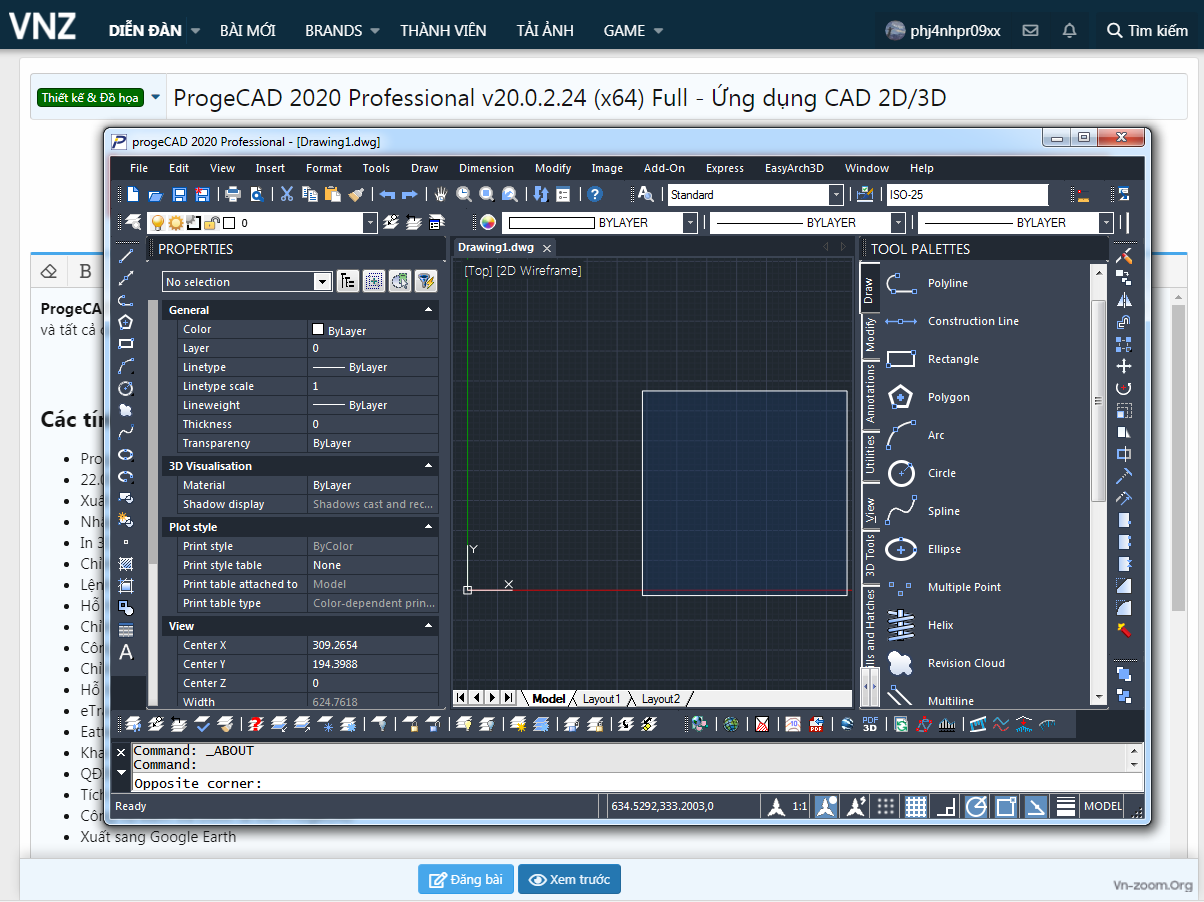The width and height of the screenshot is (1204, 902).
Task: Toggle Entity Snap tracking in status bar
Action: [x=1036, y=806]
